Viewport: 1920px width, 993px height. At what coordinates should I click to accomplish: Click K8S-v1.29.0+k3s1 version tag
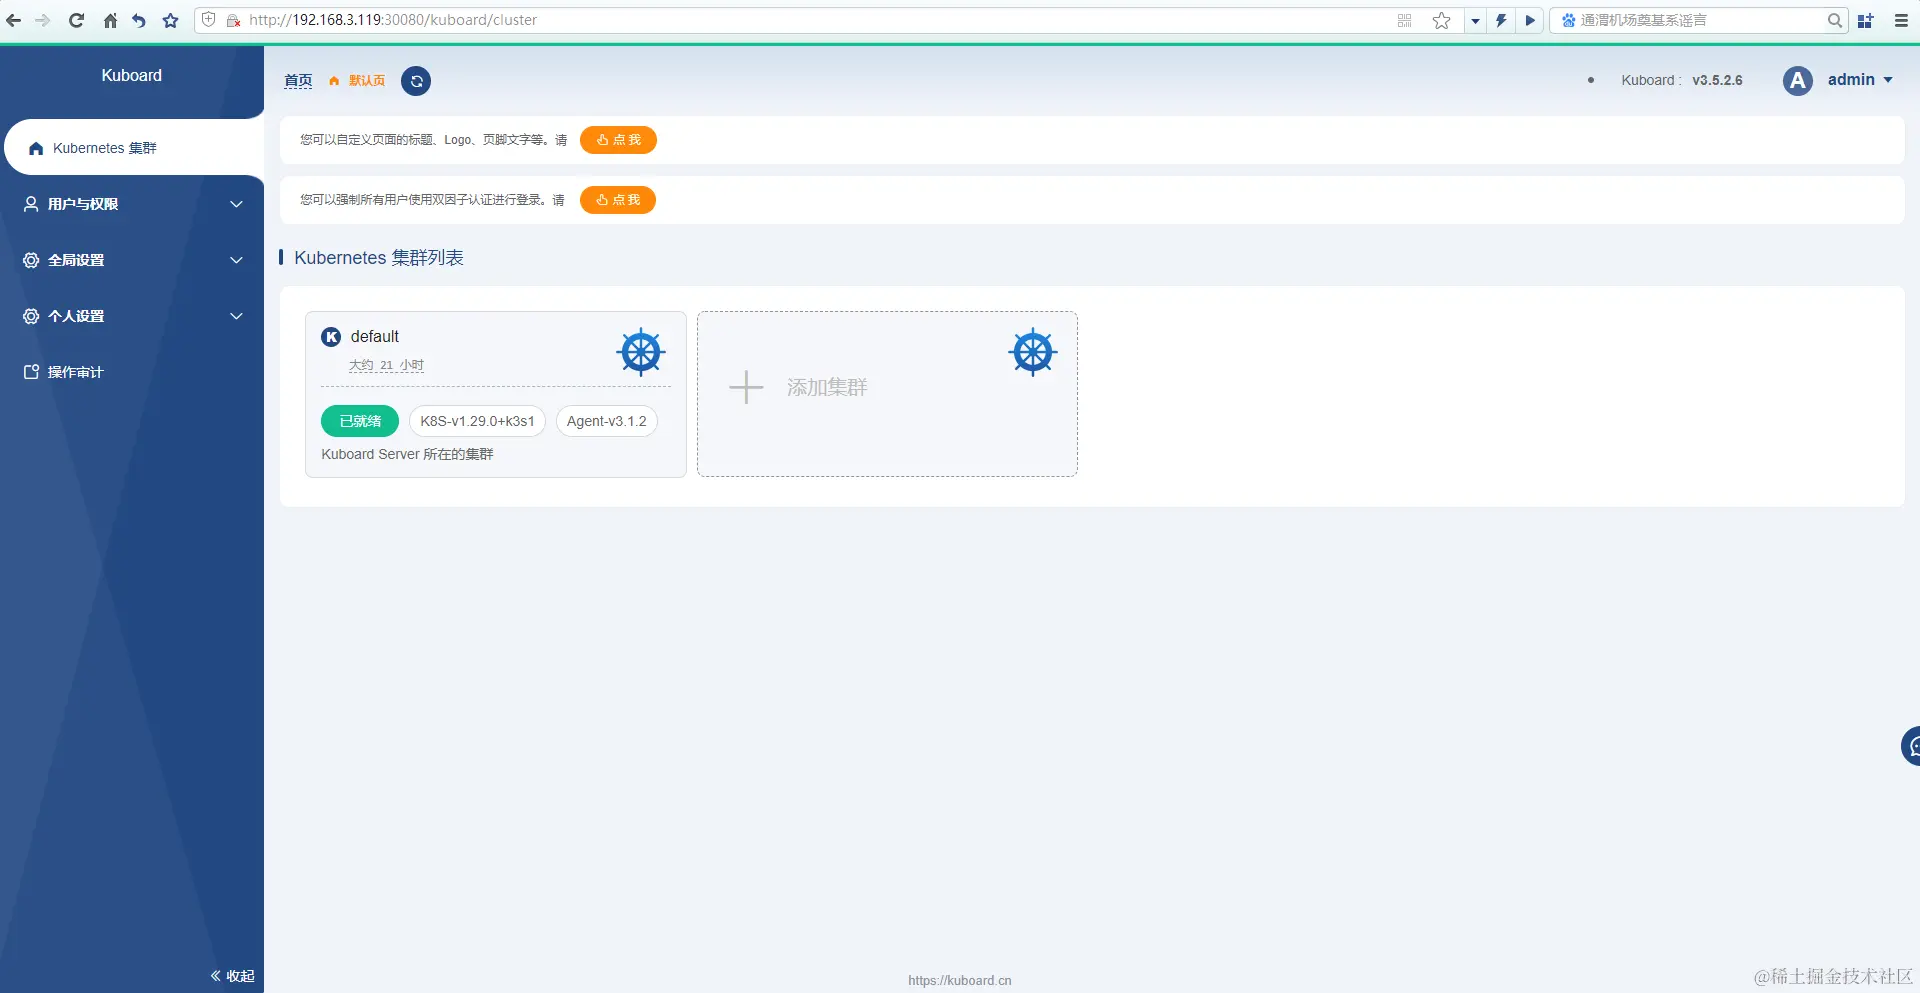pos(477,421)
